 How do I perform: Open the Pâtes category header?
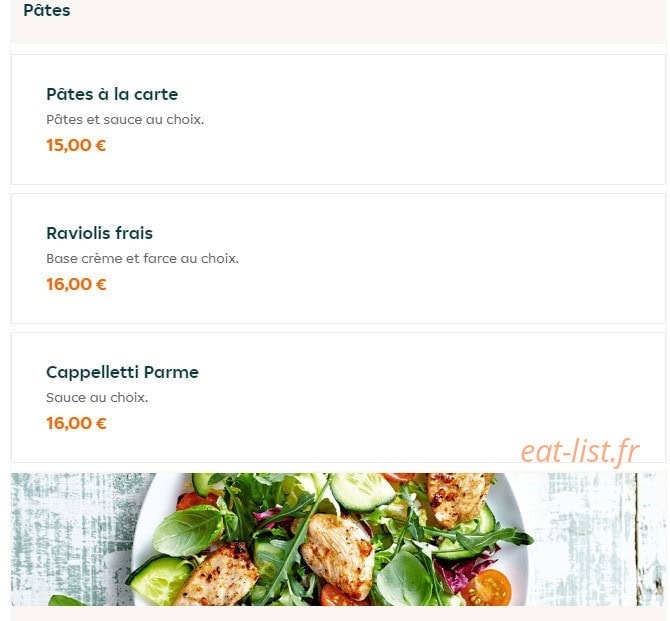(x=47, y=10)
